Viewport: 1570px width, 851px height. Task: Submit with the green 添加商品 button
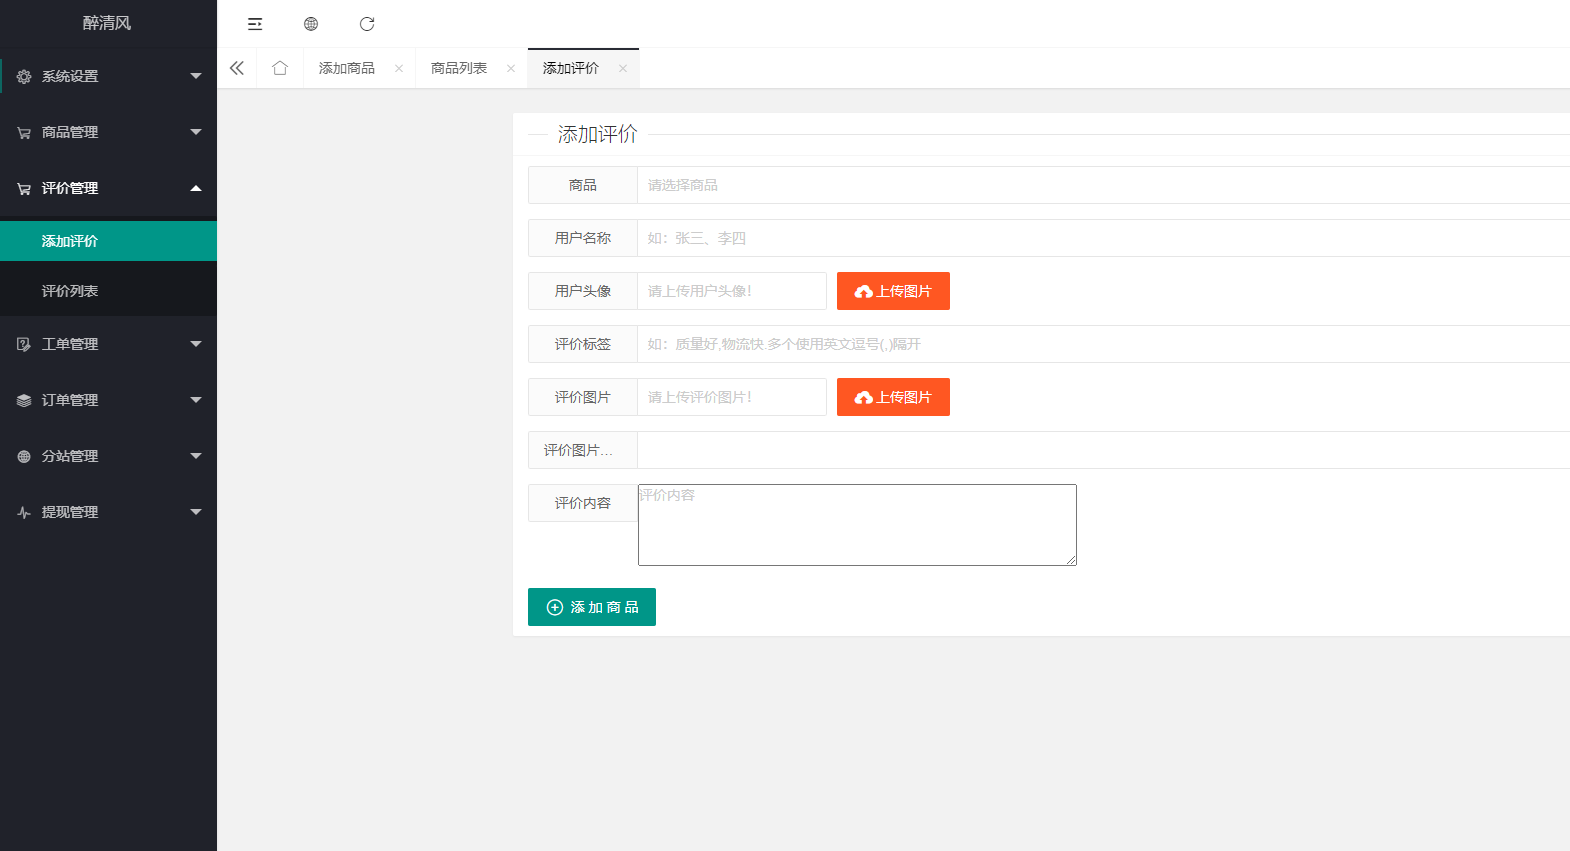click(592, 607)
